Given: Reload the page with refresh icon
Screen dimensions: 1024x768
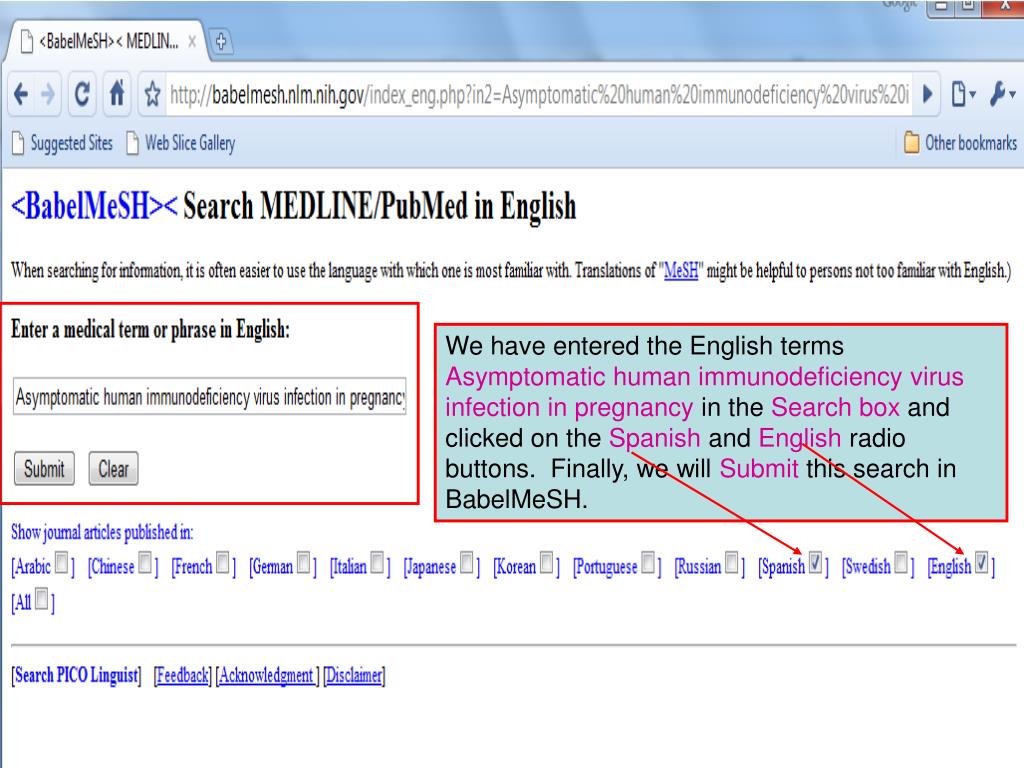Looking at the screenshot, I should [x=82, y=95].
